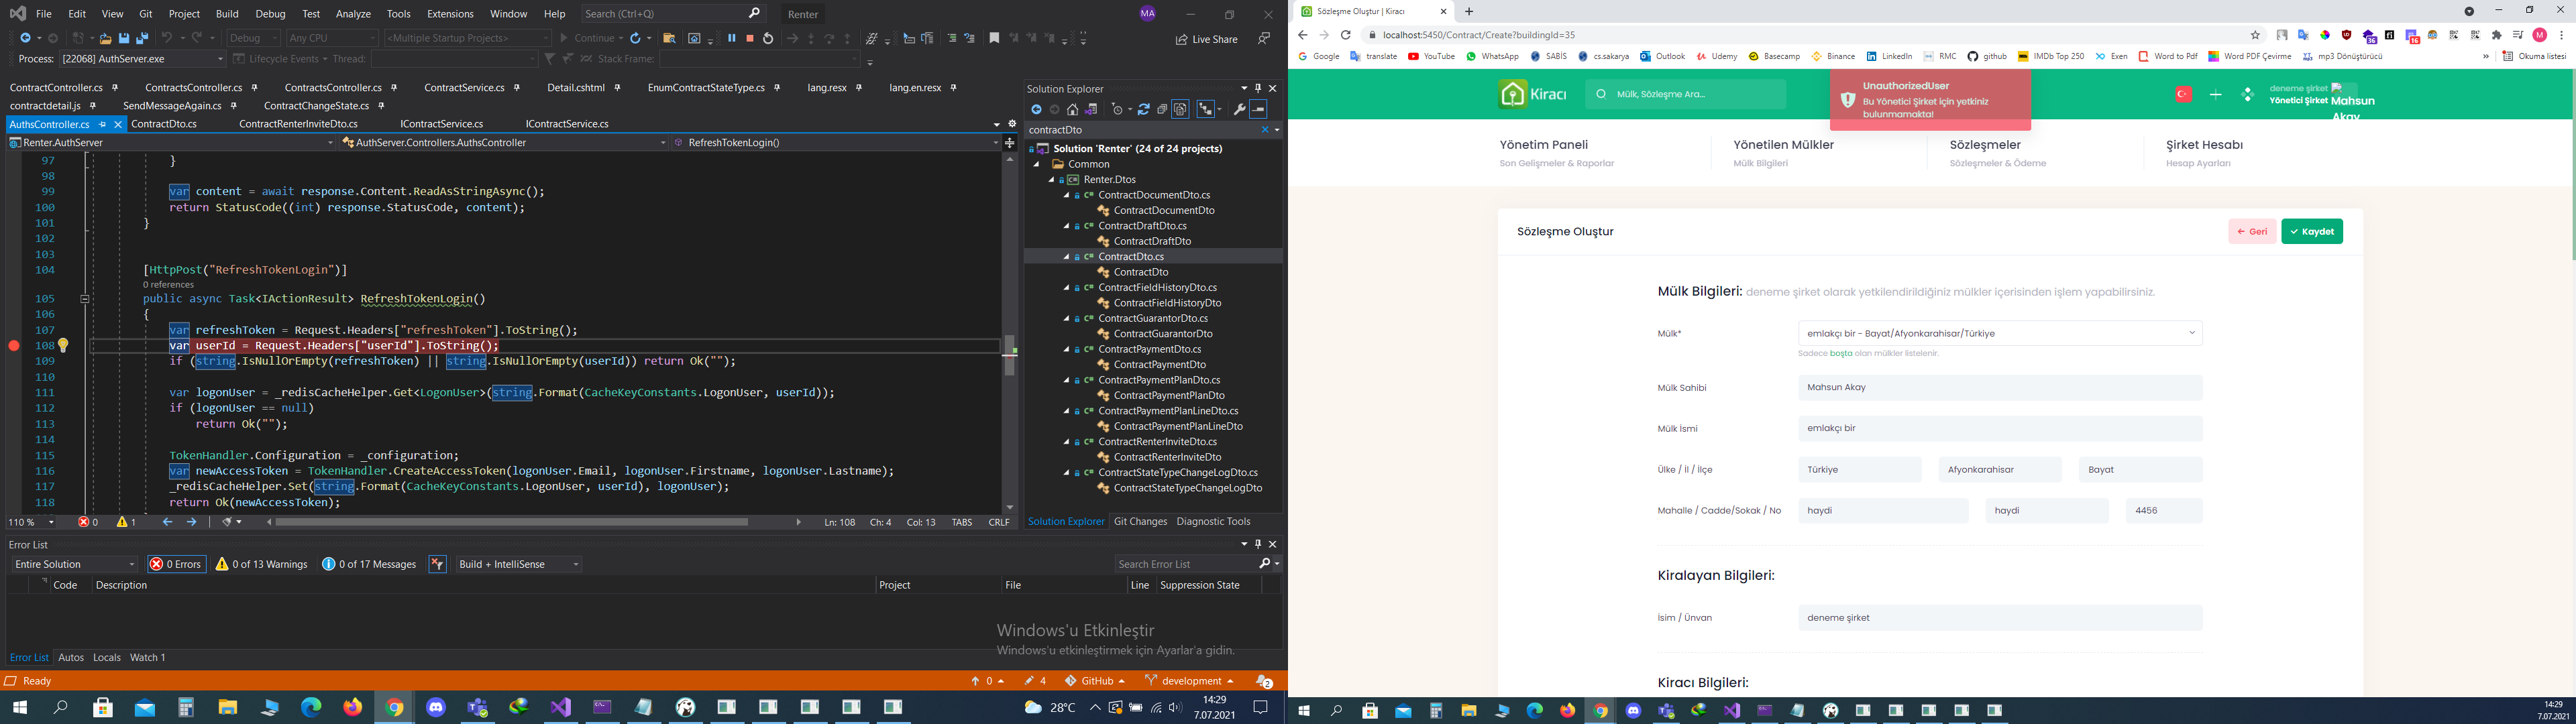
Task: Open the Extensions menu
Action: 449,14
